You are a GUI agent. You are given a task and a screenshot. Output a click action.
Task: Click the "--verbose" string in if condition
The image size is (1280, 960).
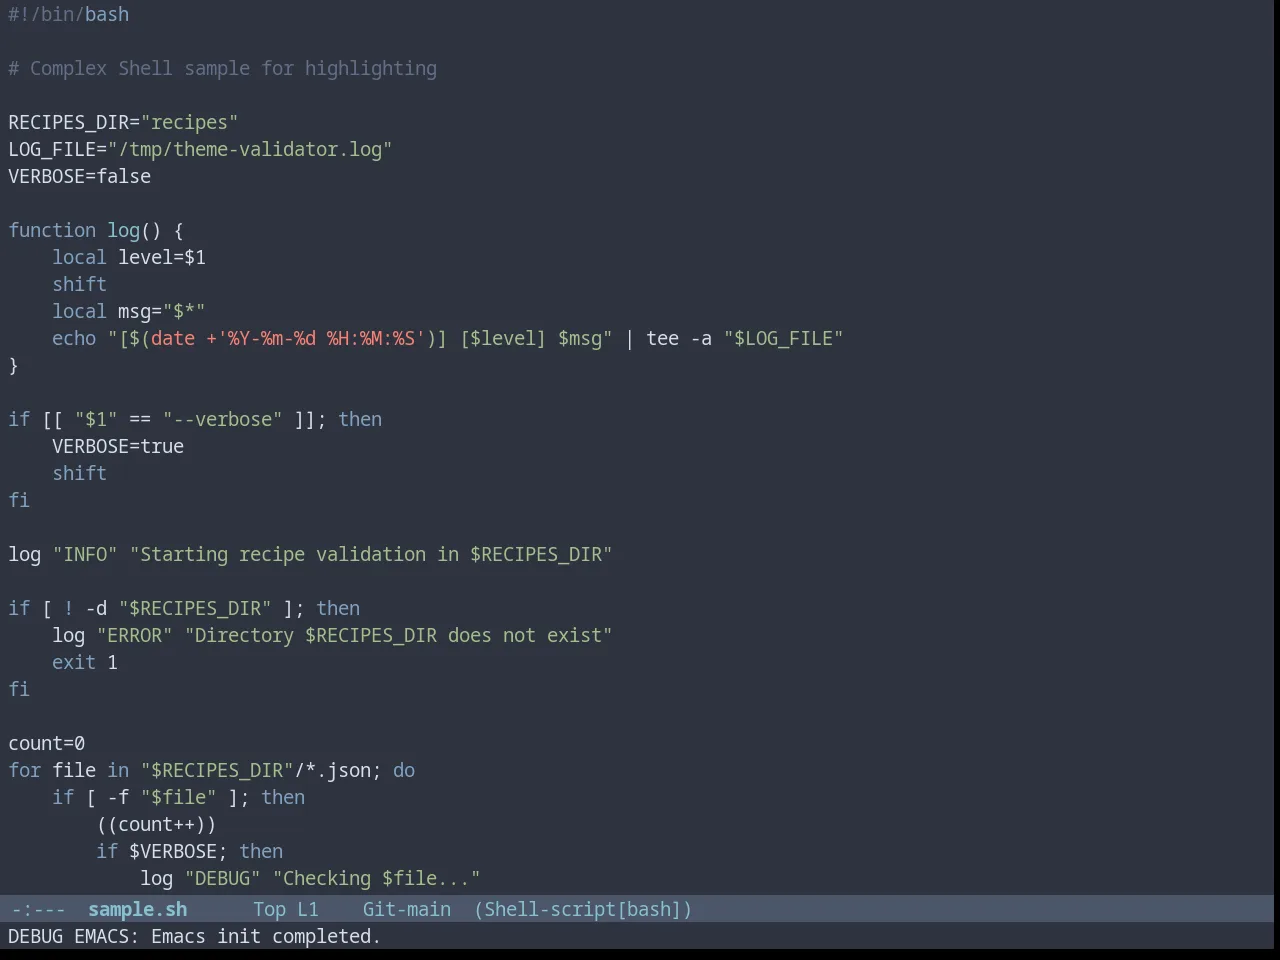(x=222, y=419)
